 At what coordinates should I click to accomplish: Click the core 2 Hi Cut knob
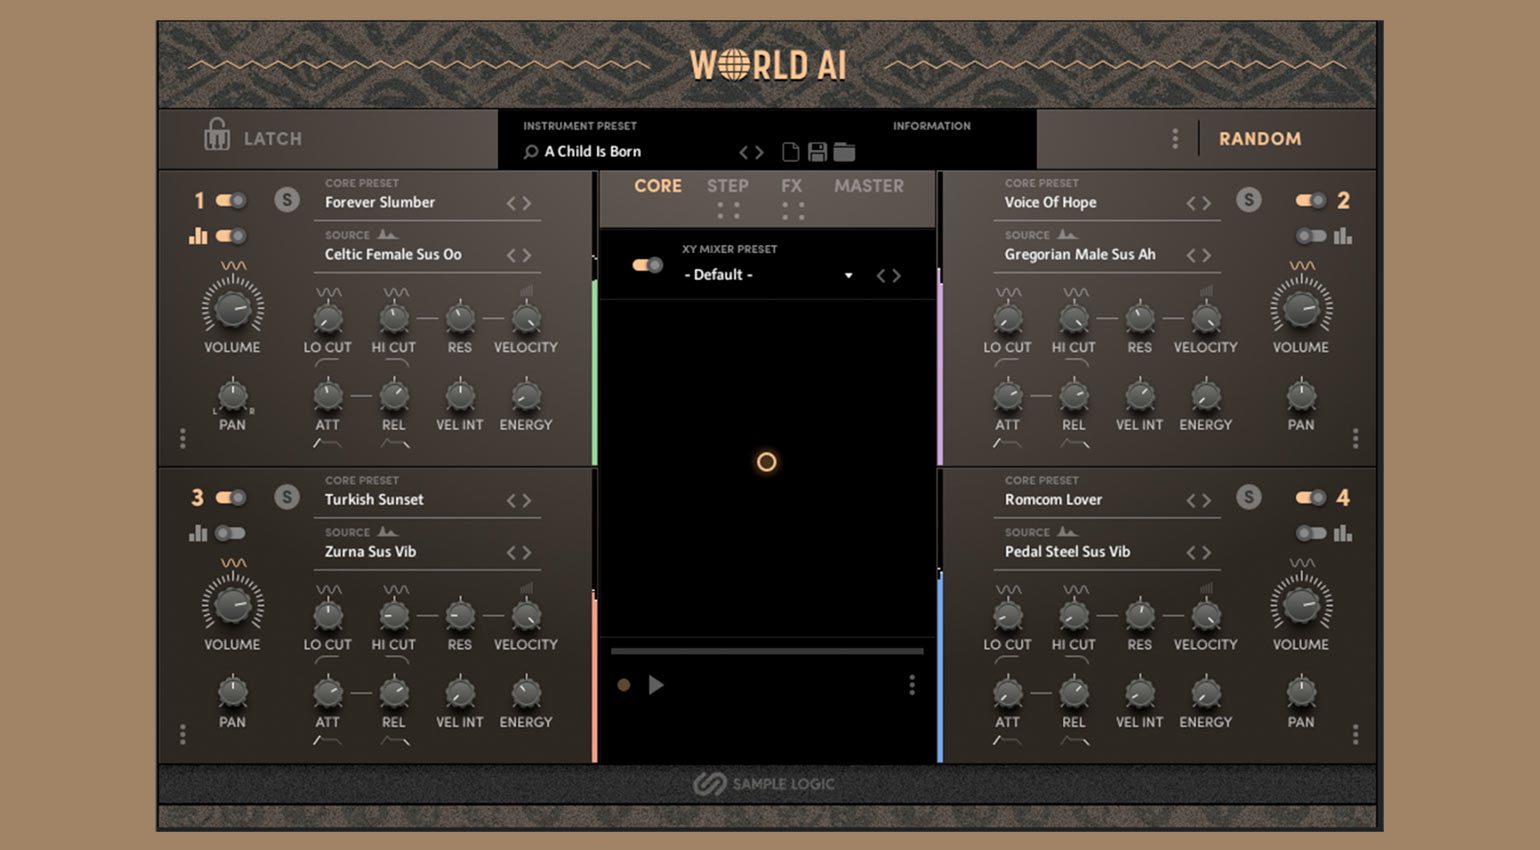tap(1074, 318)
